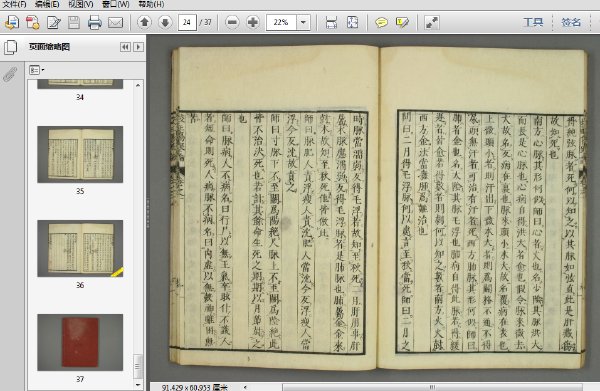Click the page thumbnails panel icon
Image resolution: width=600 pixels, height=391 pixels.
10,47
